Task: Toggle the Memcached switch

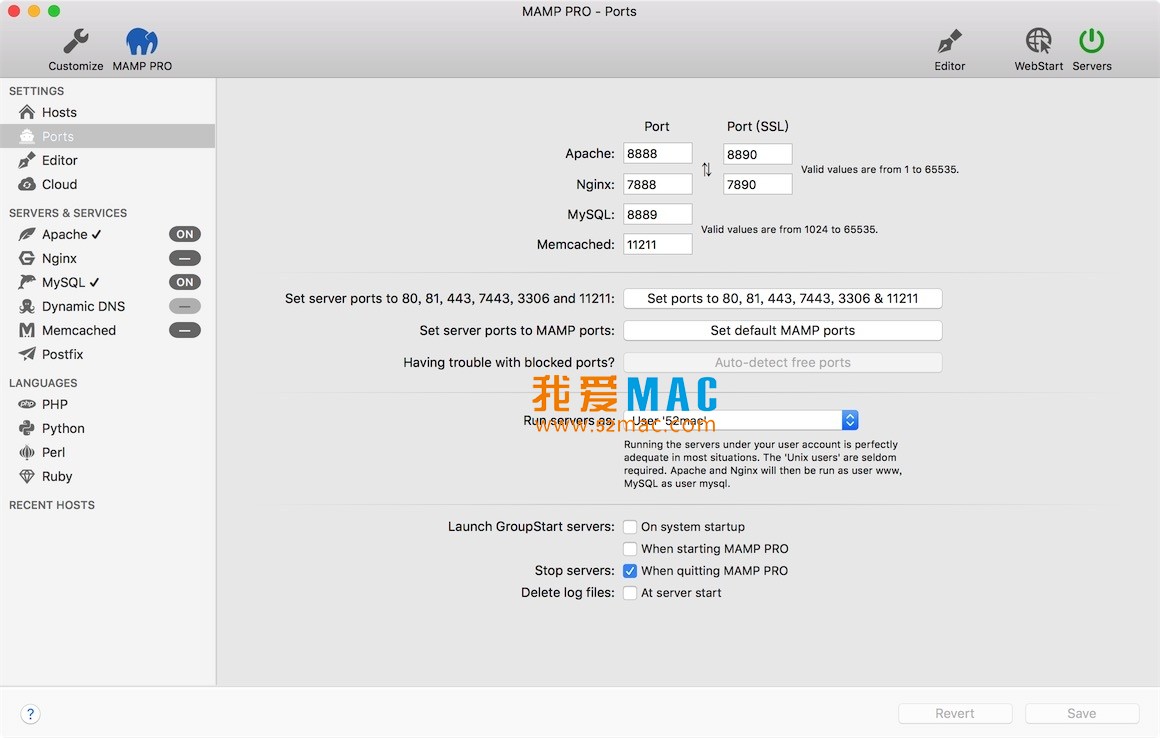Action: [184, 330]
